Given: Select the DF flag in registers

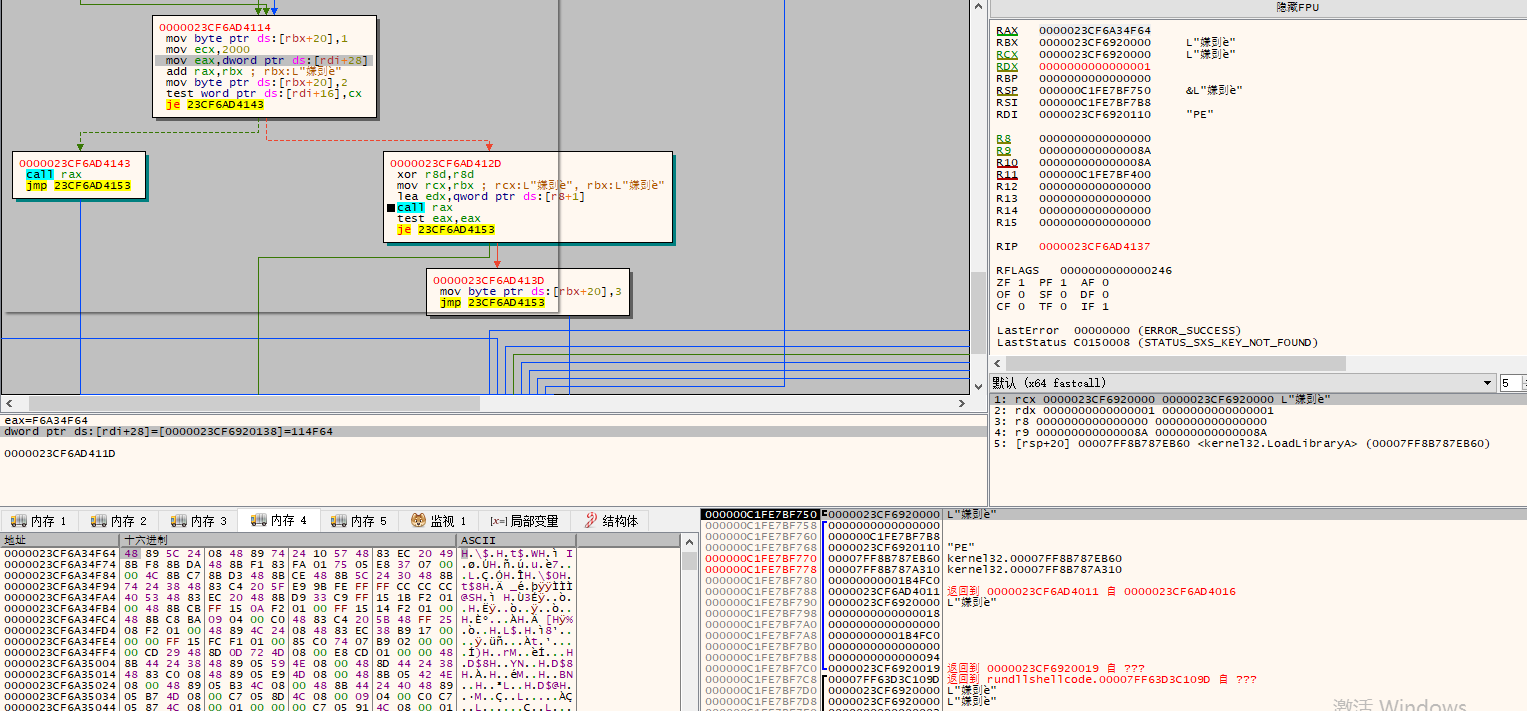Looking at the screenshot, I should (1097, 294).
